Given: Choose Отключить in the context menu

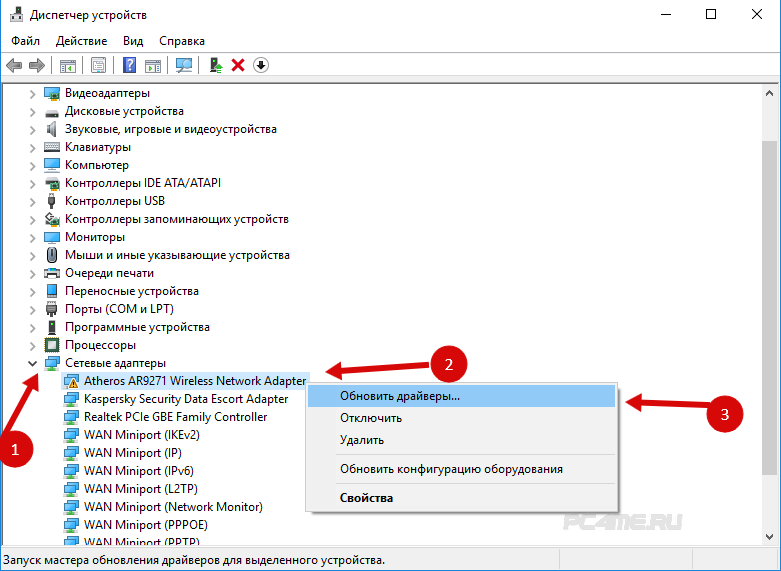Looking at the screenshot, I should [461, 418].
